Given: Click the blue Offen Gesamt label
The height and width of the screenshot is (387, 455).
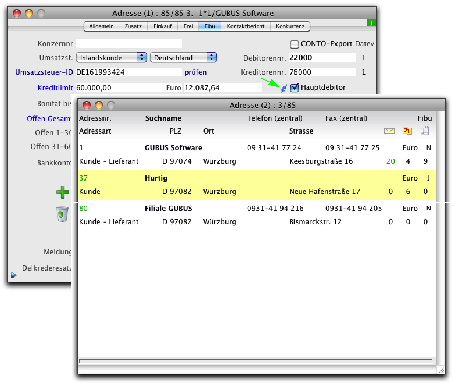Looking at the screenshot, I should coord(49,118).
